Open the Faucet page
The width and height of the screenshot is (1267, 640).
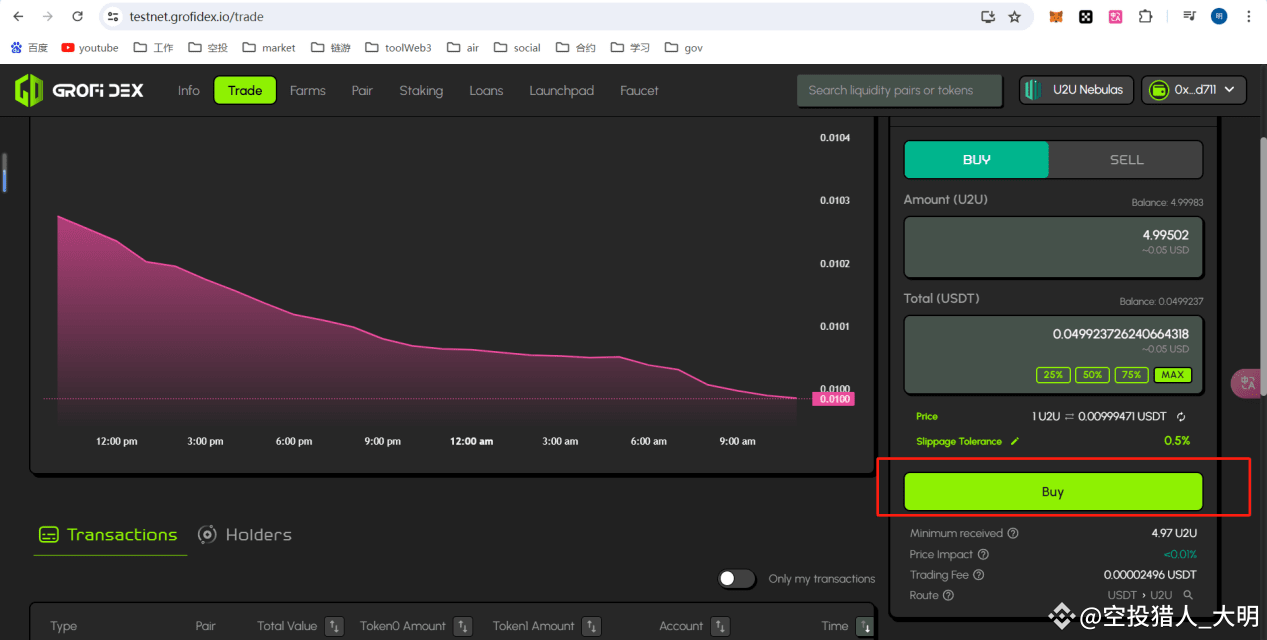[x=639, y=90]
